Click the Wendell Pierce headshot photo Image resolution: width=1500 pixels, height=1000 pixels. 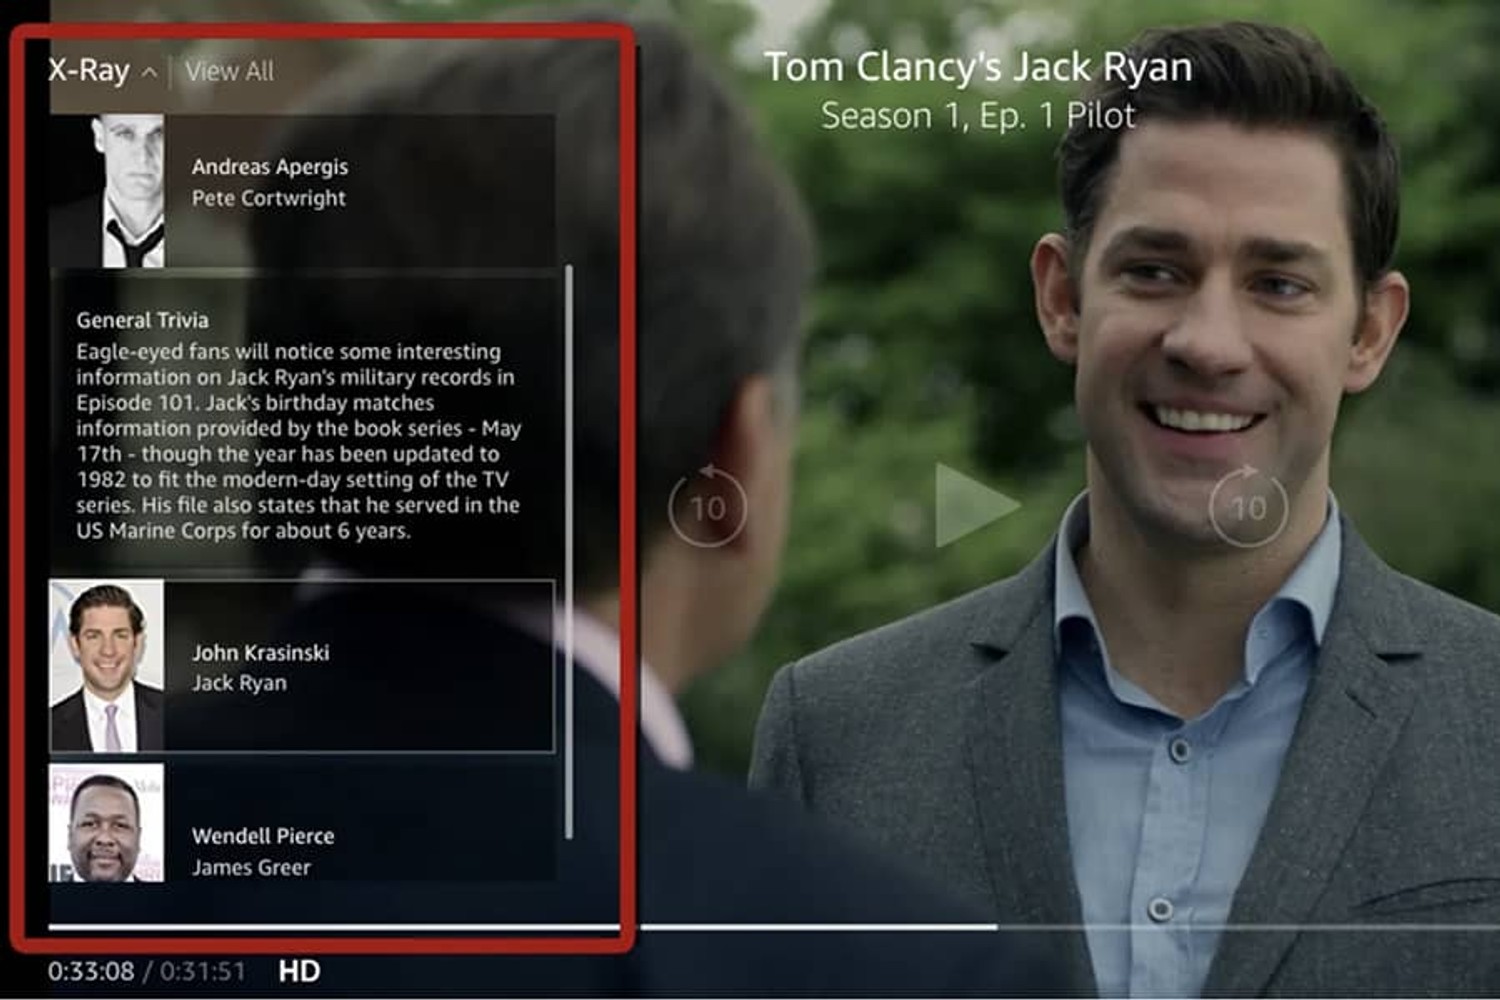click(x=107, y=823)
